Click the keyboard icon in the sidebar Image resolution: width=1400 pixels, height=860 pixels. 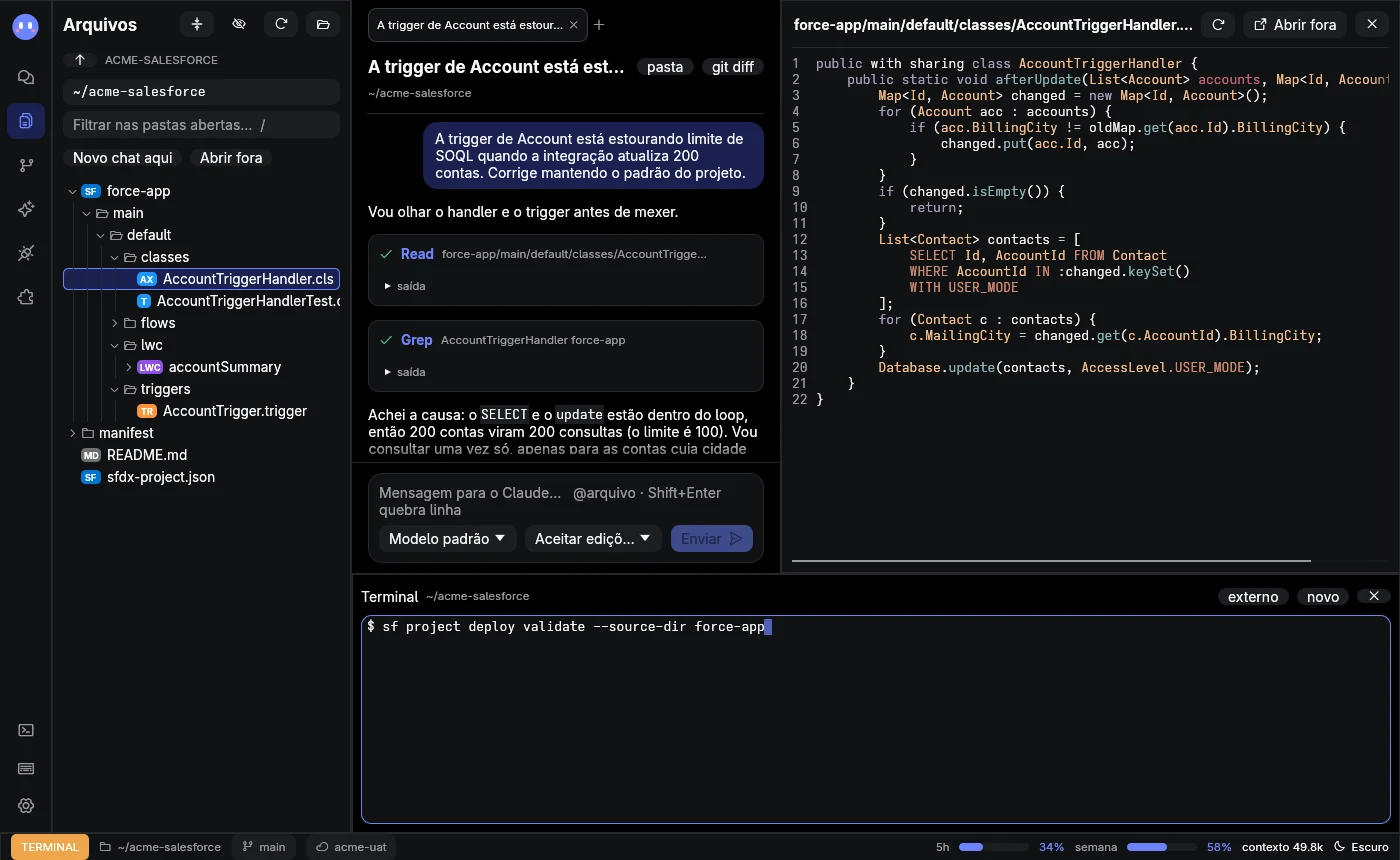[26, 768]
